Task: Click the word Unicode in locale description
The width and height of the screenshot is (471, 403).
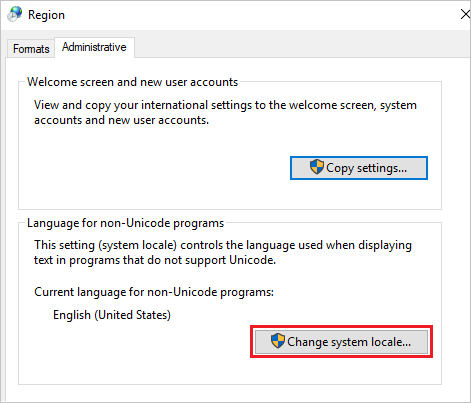Action: point(251,260)
